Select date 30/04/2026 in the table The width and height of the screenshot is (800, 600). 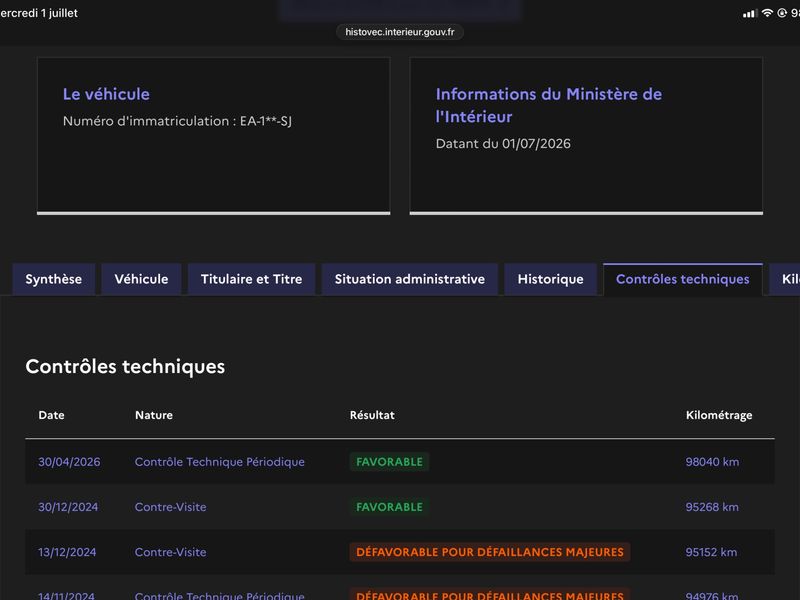click(69, 462)
